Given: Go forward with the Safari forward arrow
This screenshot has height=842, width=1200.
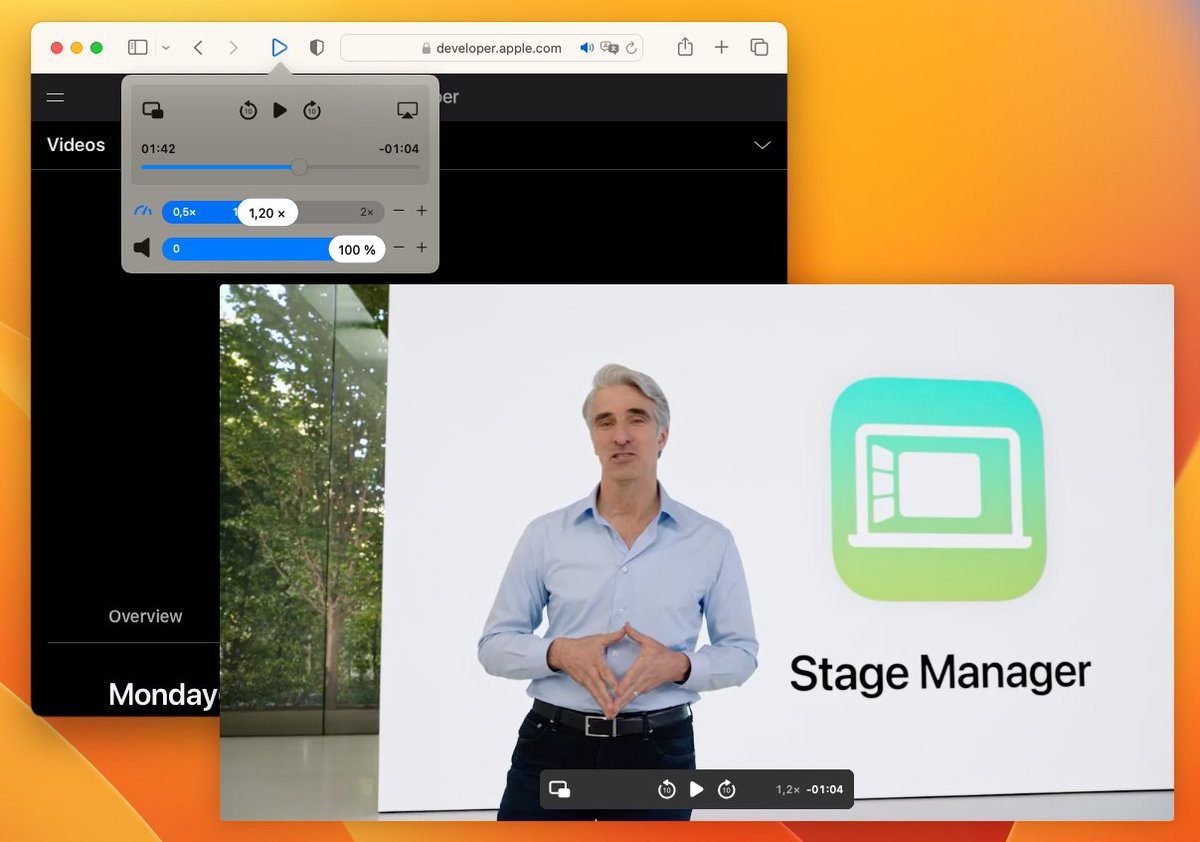Looking at the screenshot, I should [233, 47].
